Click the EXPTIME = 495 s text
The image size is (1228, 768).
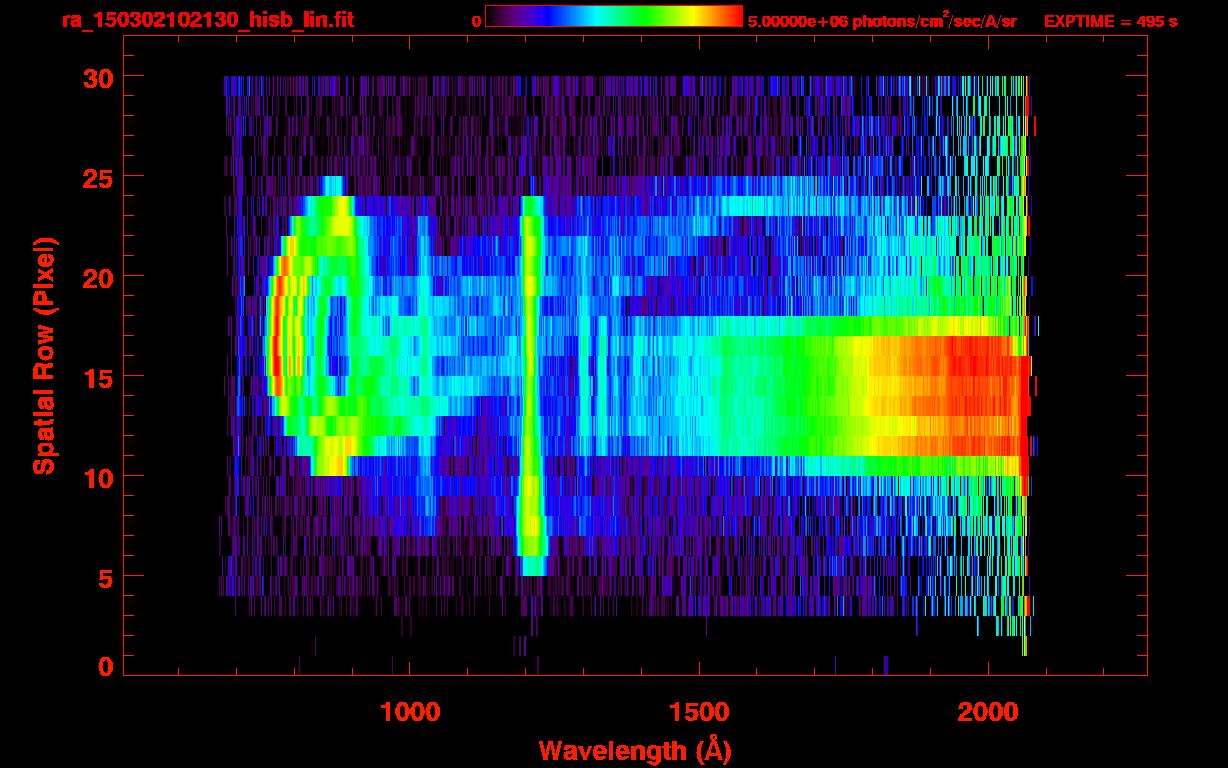1110,21
